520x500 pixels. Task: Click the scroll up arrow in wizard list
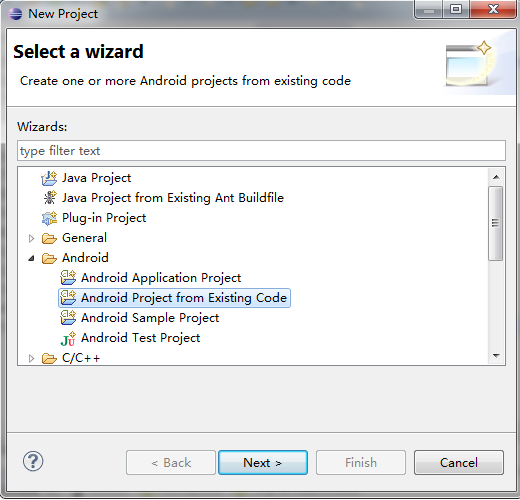[x=496, y=177]
